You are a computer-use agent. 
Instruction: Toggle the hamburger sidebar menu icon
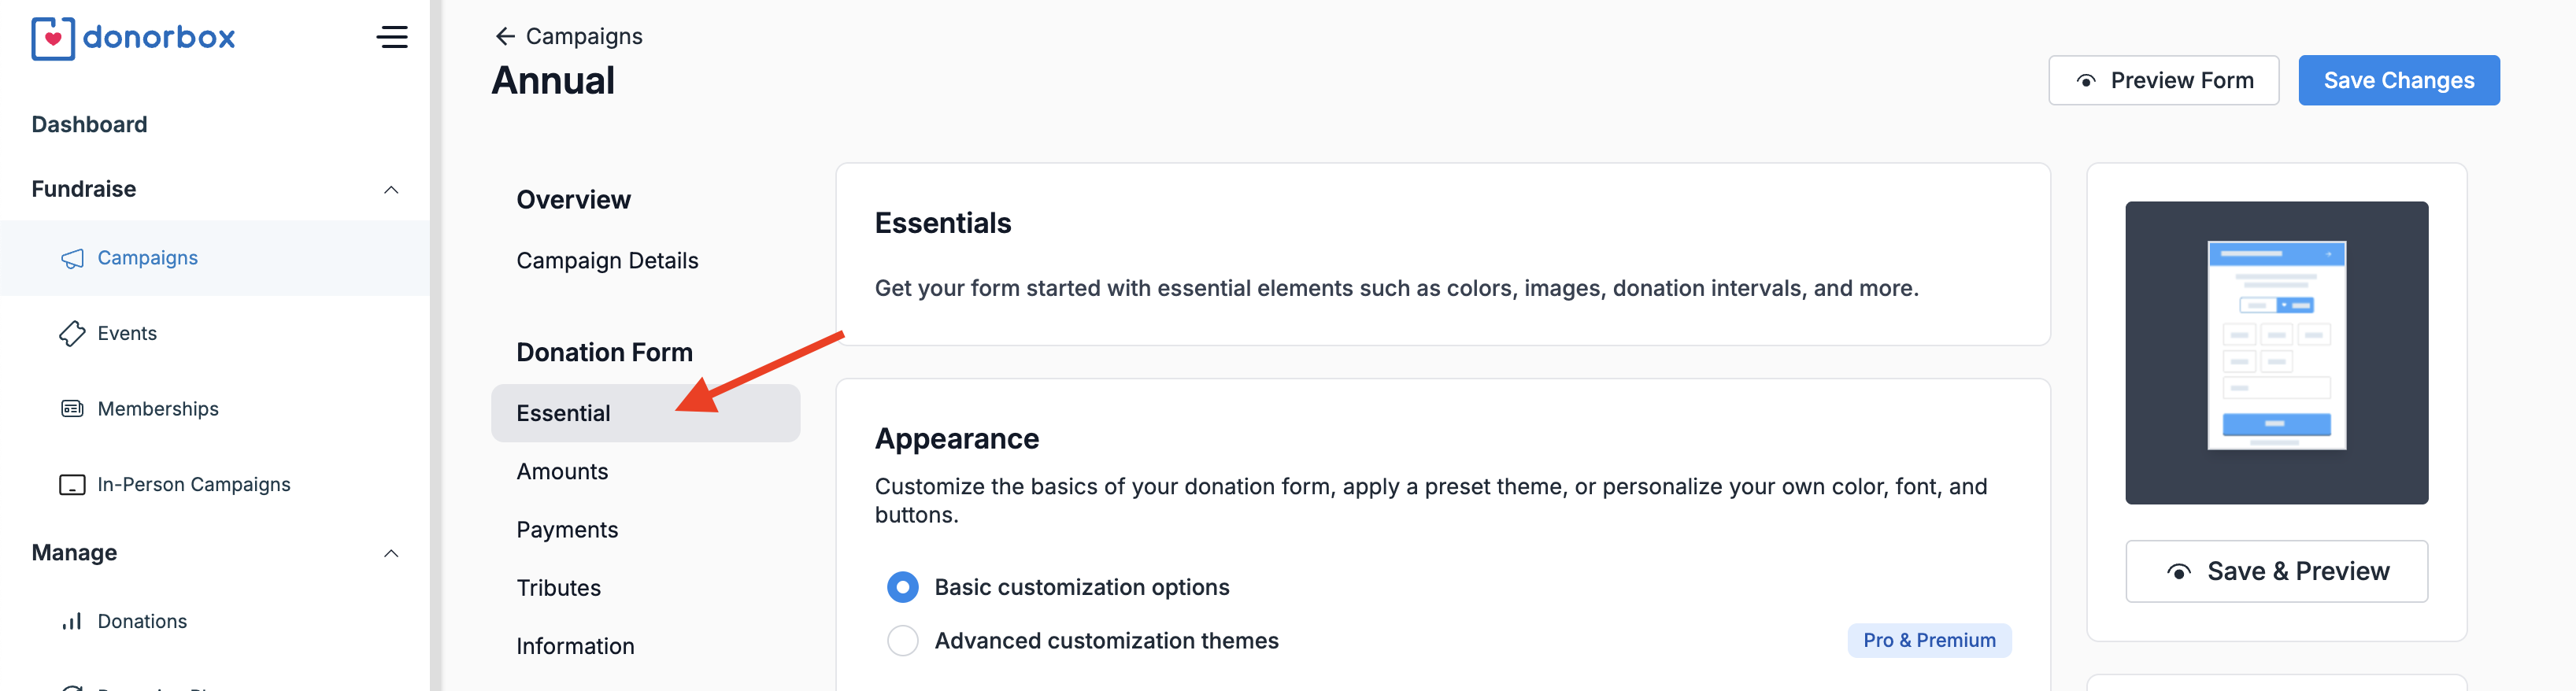[x=392, y=38]
